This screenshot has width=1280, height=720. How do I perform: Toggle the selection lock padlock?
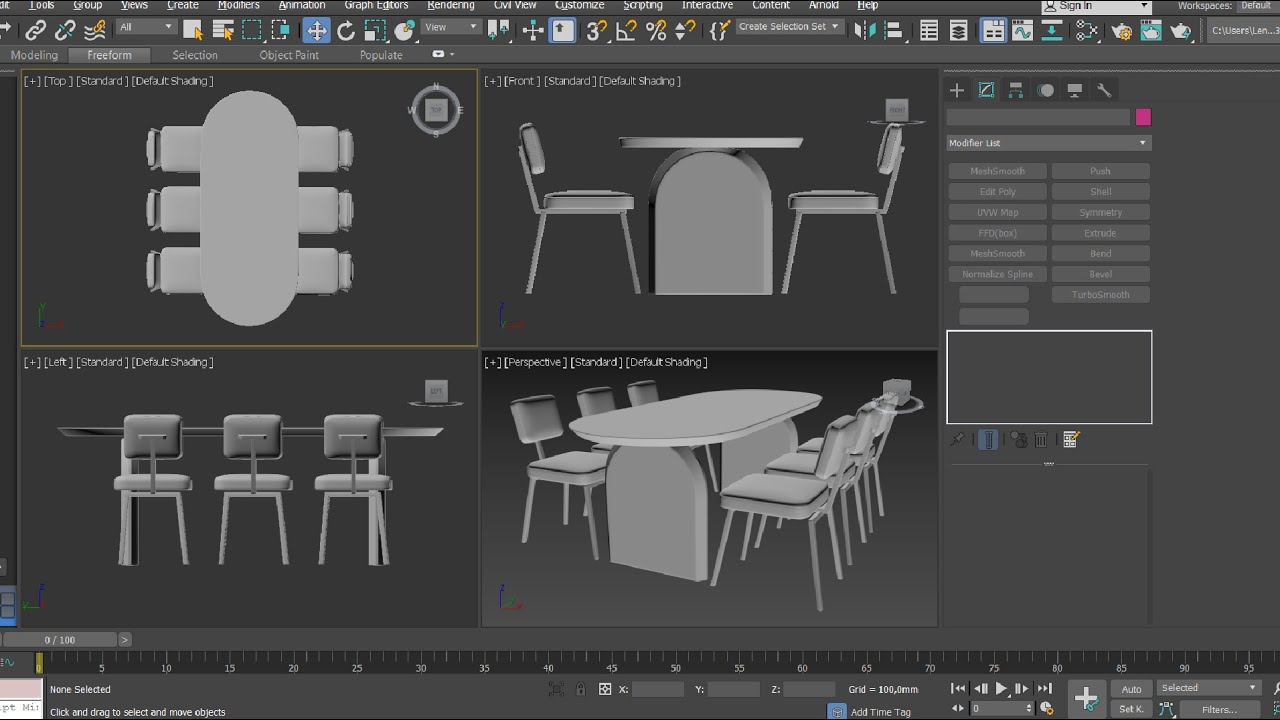pyautogui.click(x=581, y=689)
